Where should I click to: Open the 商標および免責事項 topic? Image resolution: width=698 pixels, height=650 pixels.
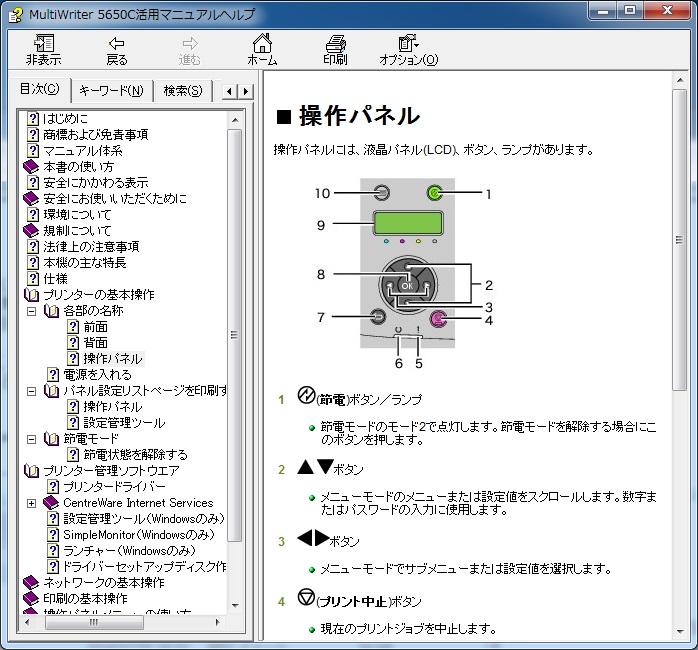(95, 134)
